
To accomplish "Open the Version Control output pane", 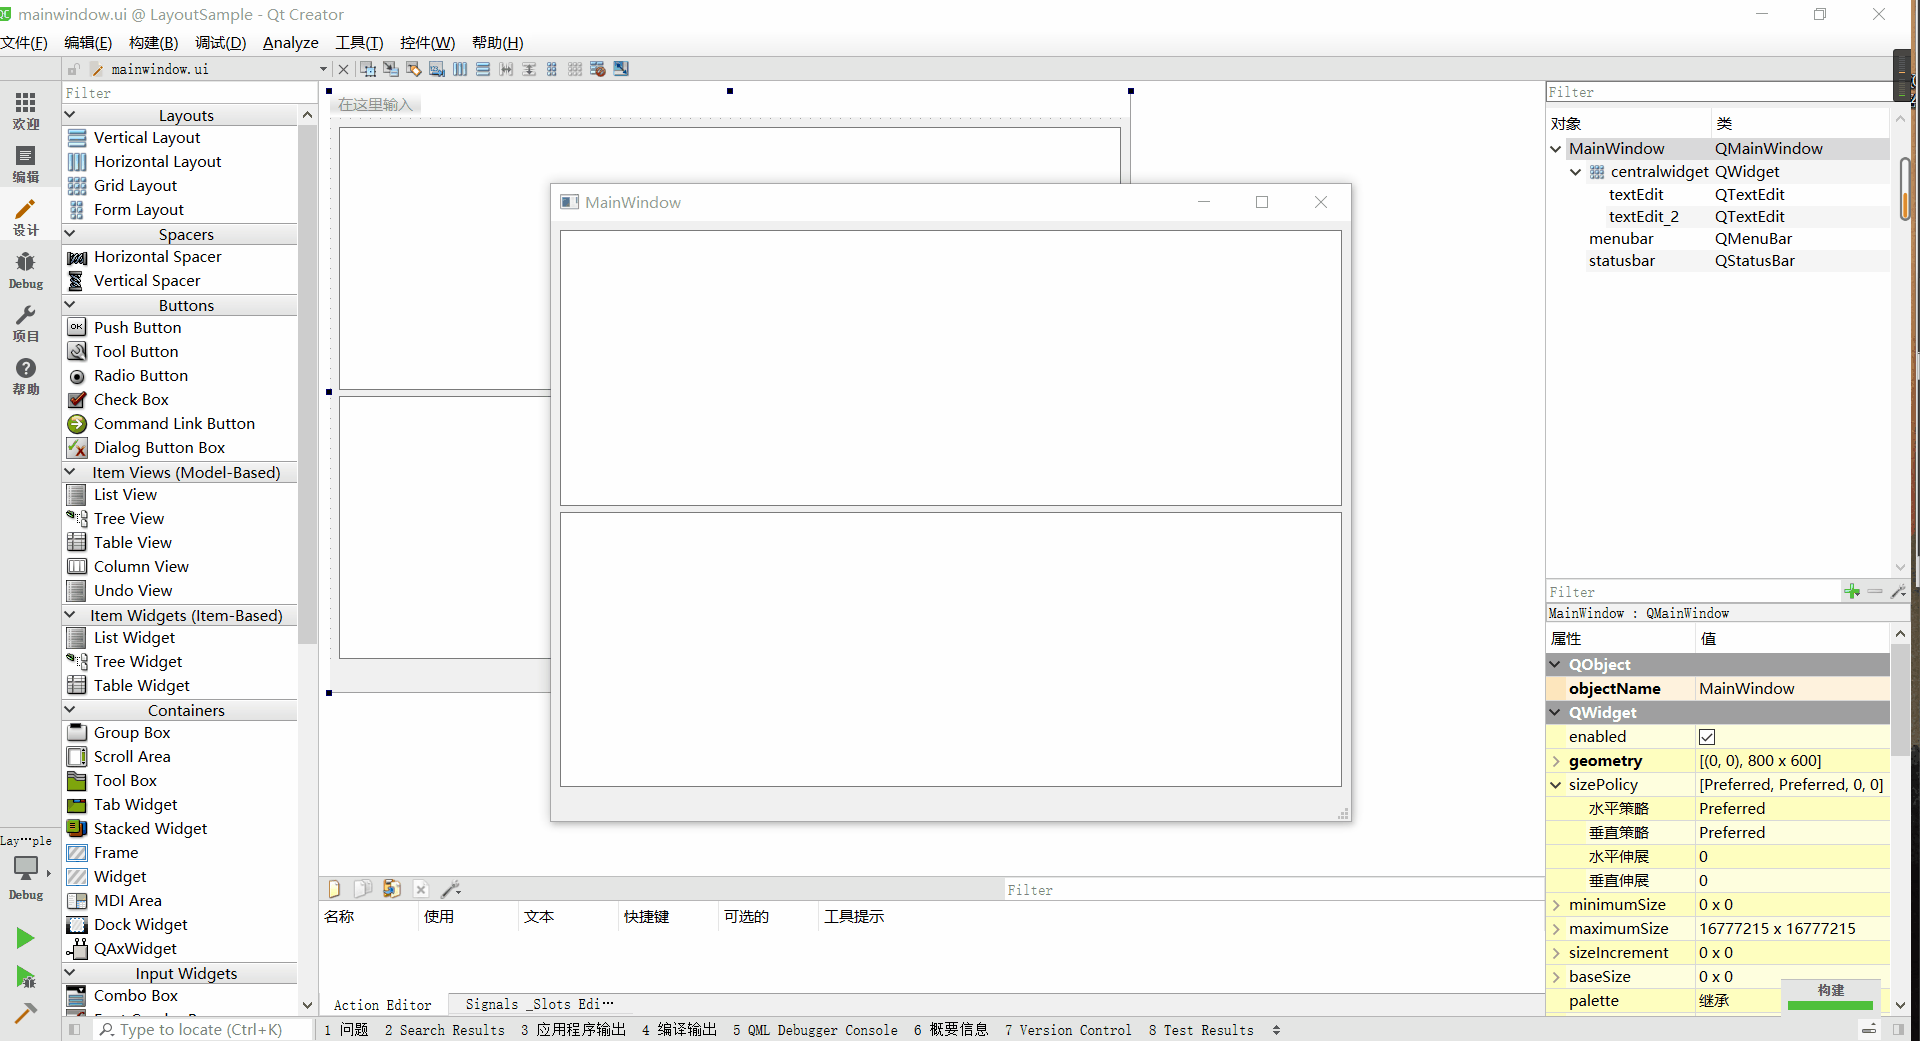I will click(x=1067, y=1030).
